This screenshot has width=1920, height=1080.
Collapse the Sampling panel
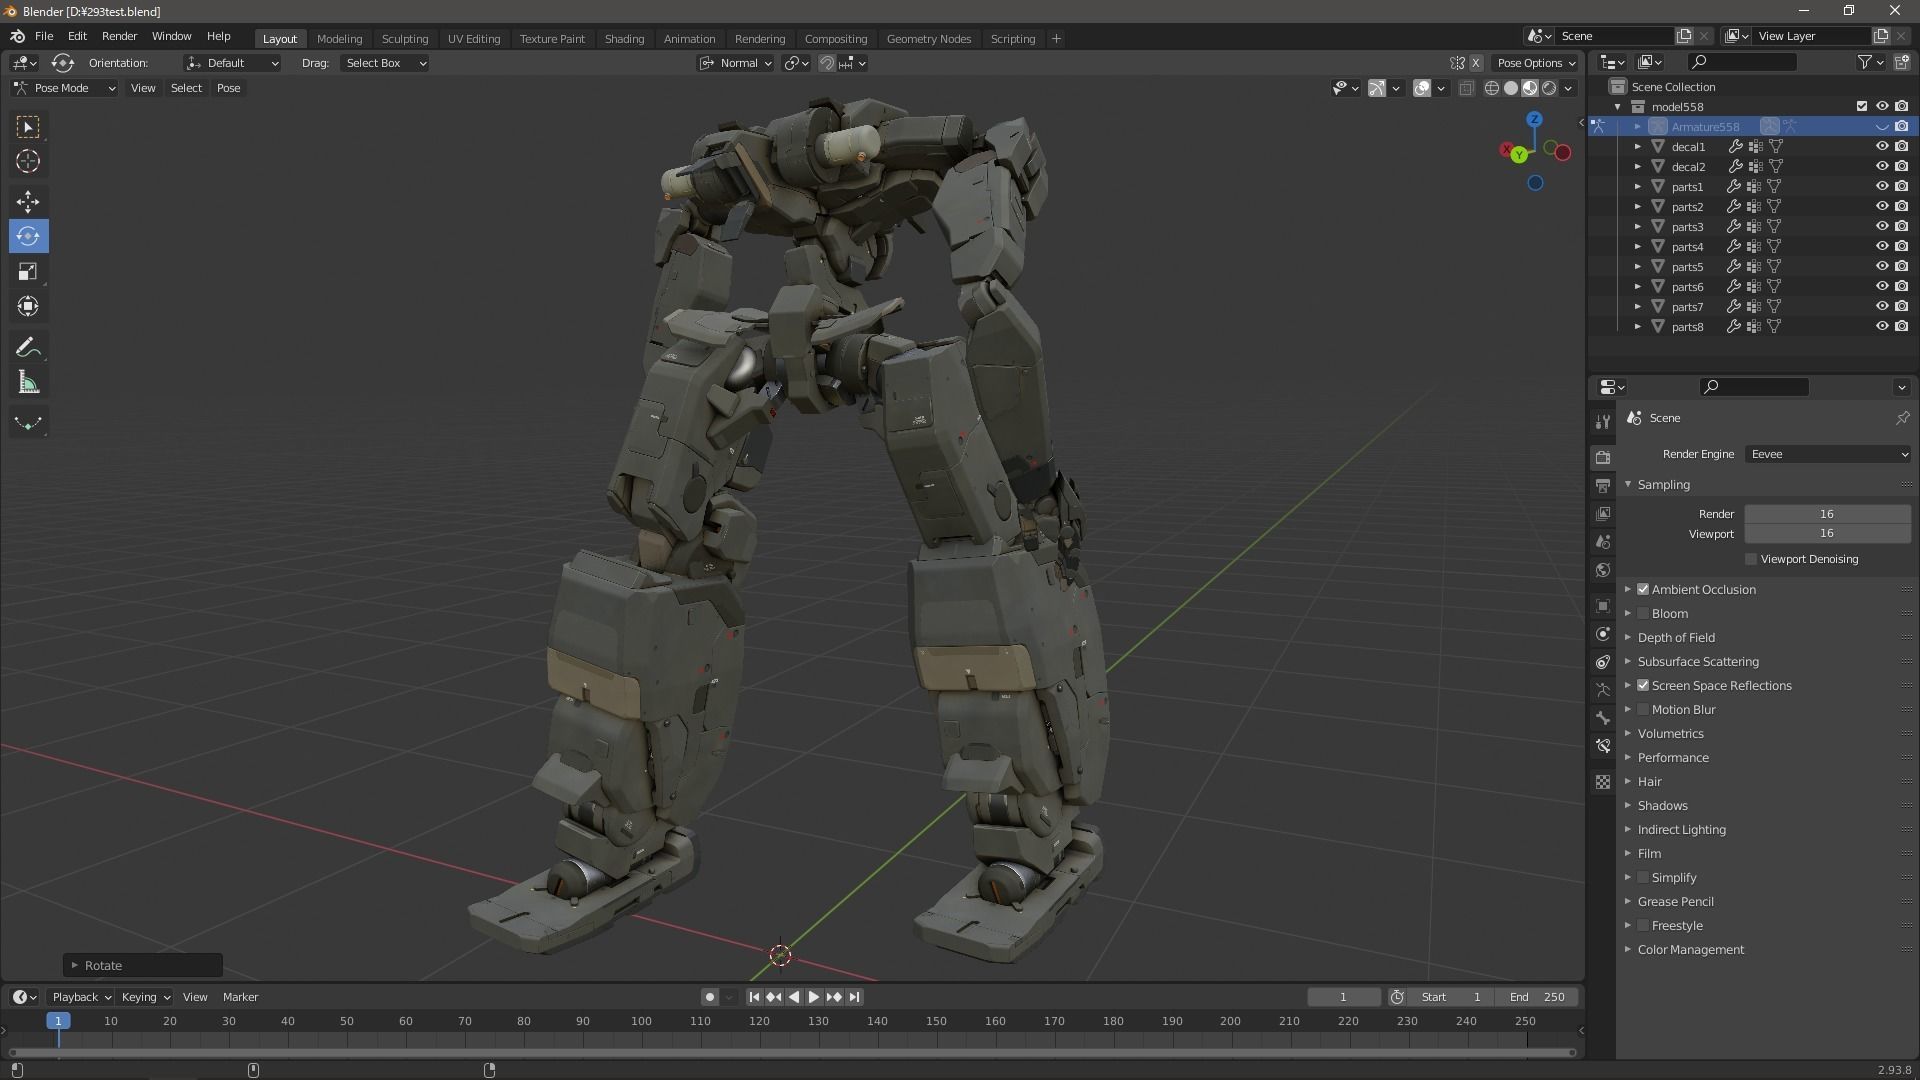click(x=1663, y=484)
